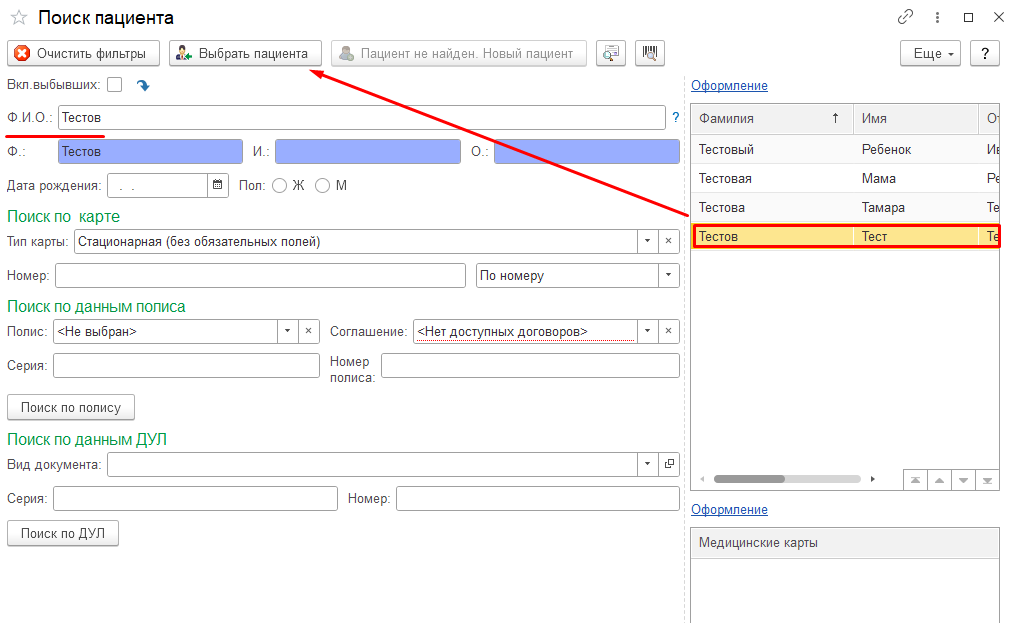Click the Дата рождения date field

[x=158, y=186]
